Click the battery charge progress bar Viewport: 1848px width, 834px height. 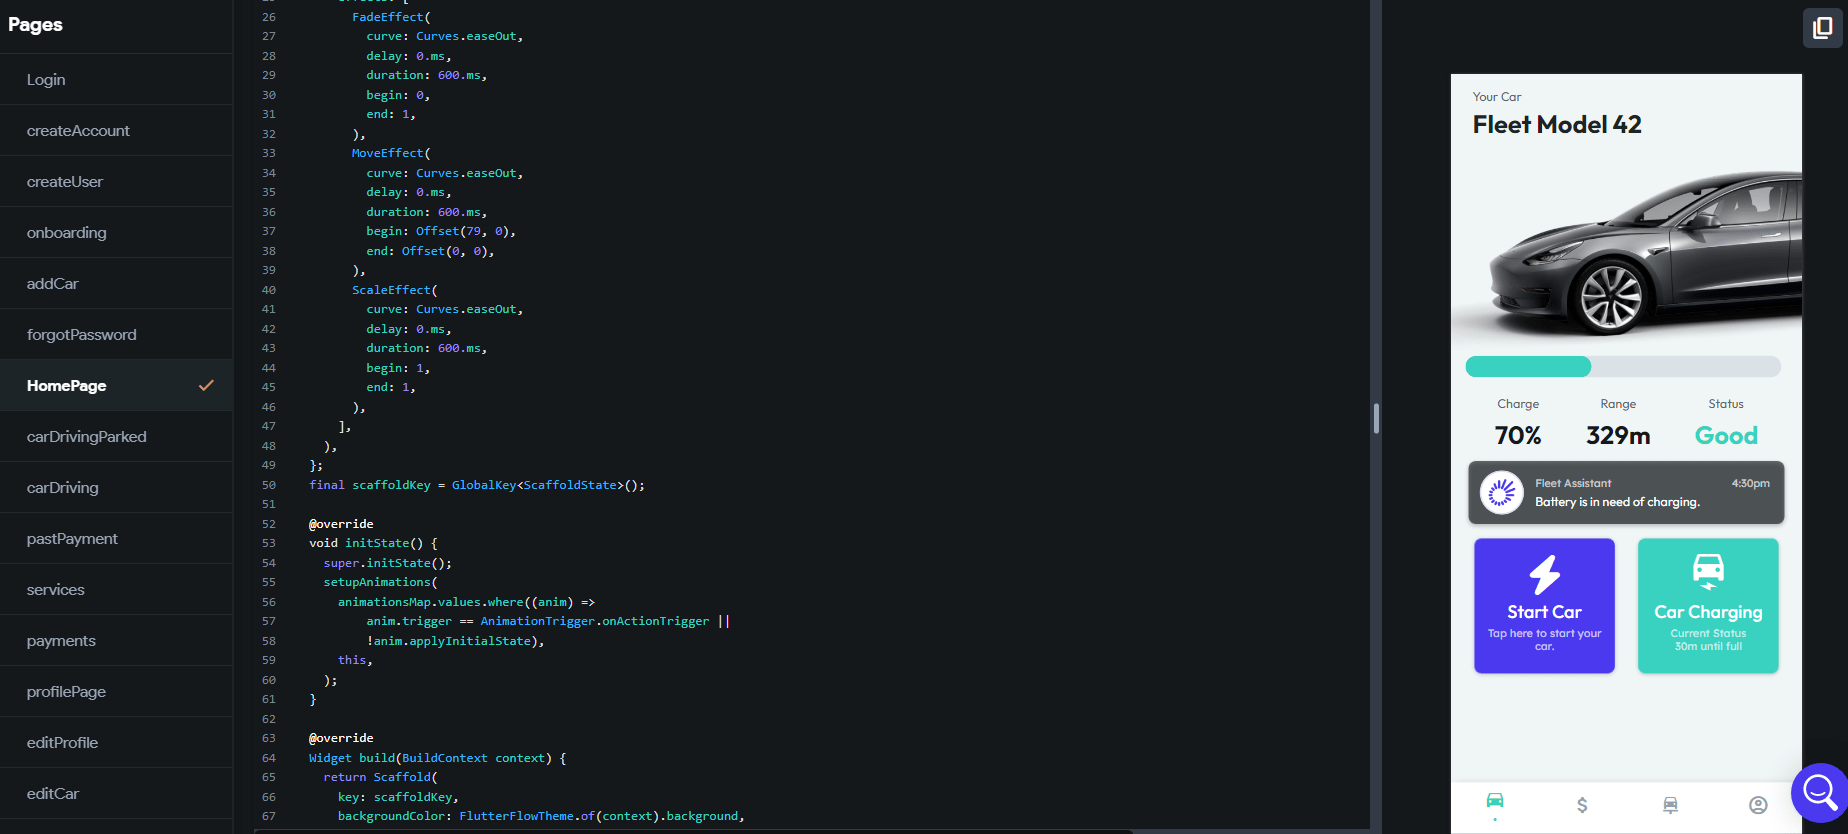1623,366
